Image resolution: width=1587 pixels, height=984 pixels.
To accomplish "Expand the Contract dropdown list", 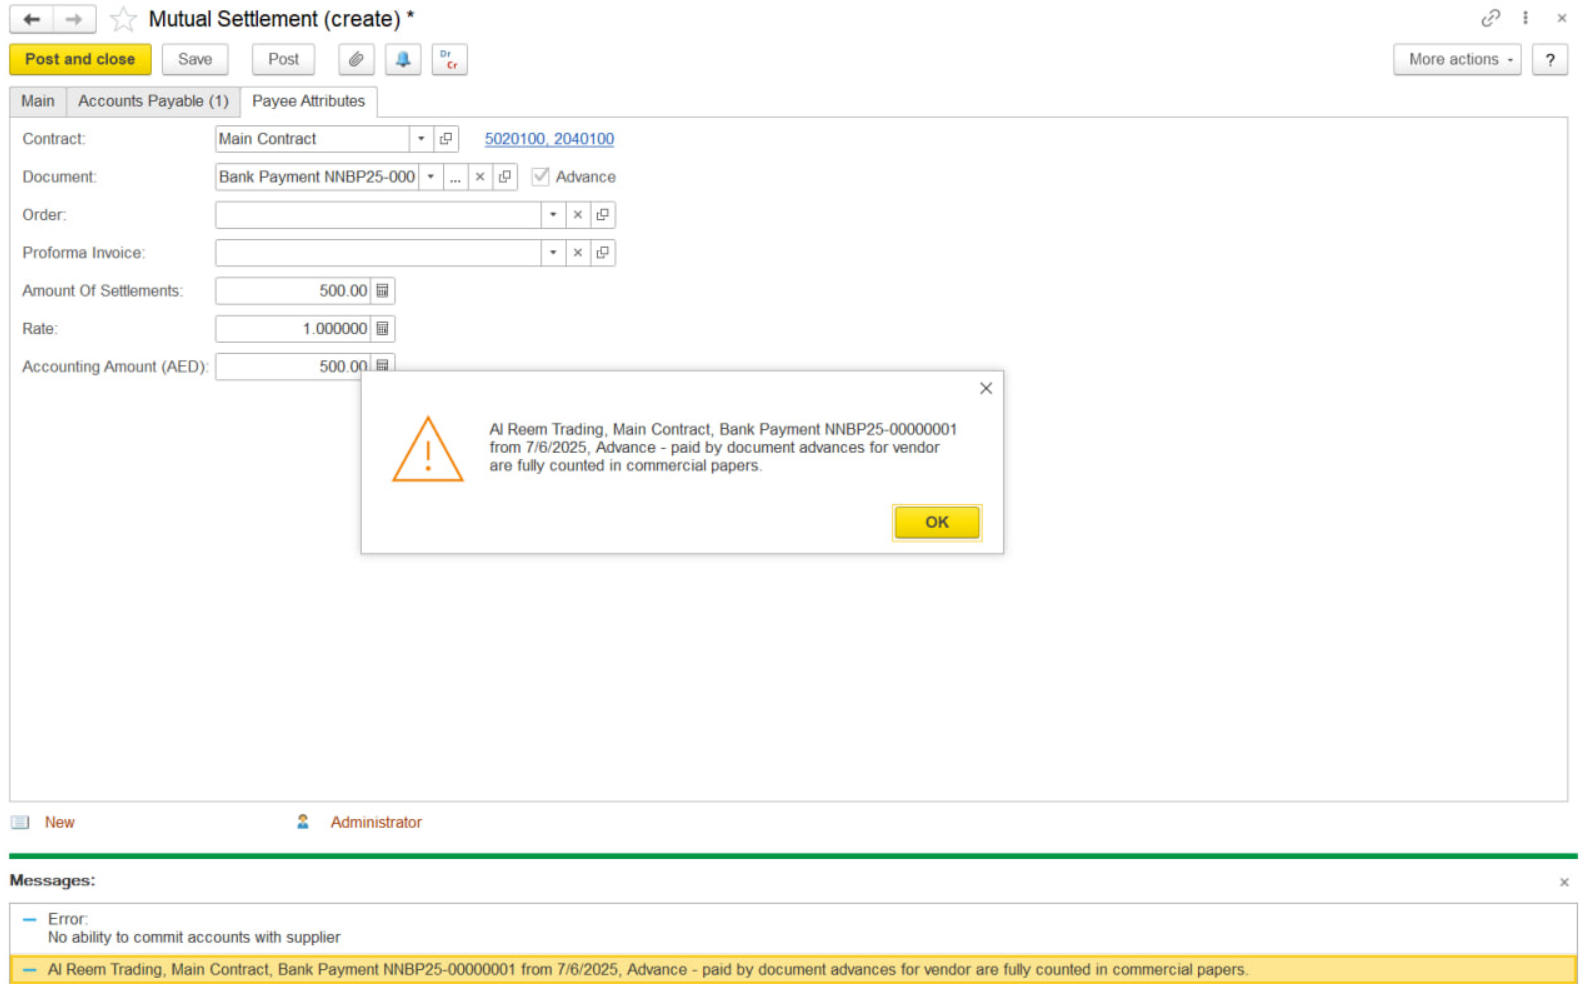I will (x=421, y=139).
